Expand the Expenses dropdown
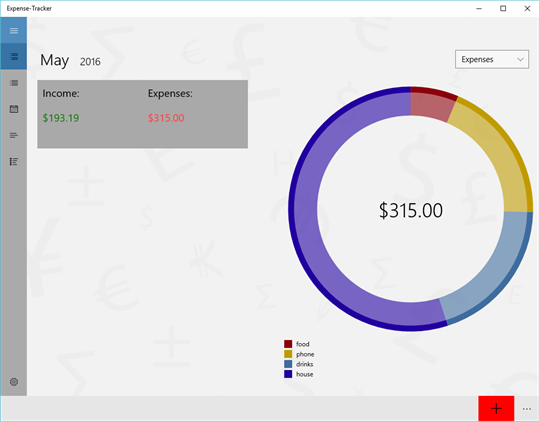This screenshot has height=422, width=539. 492,59
